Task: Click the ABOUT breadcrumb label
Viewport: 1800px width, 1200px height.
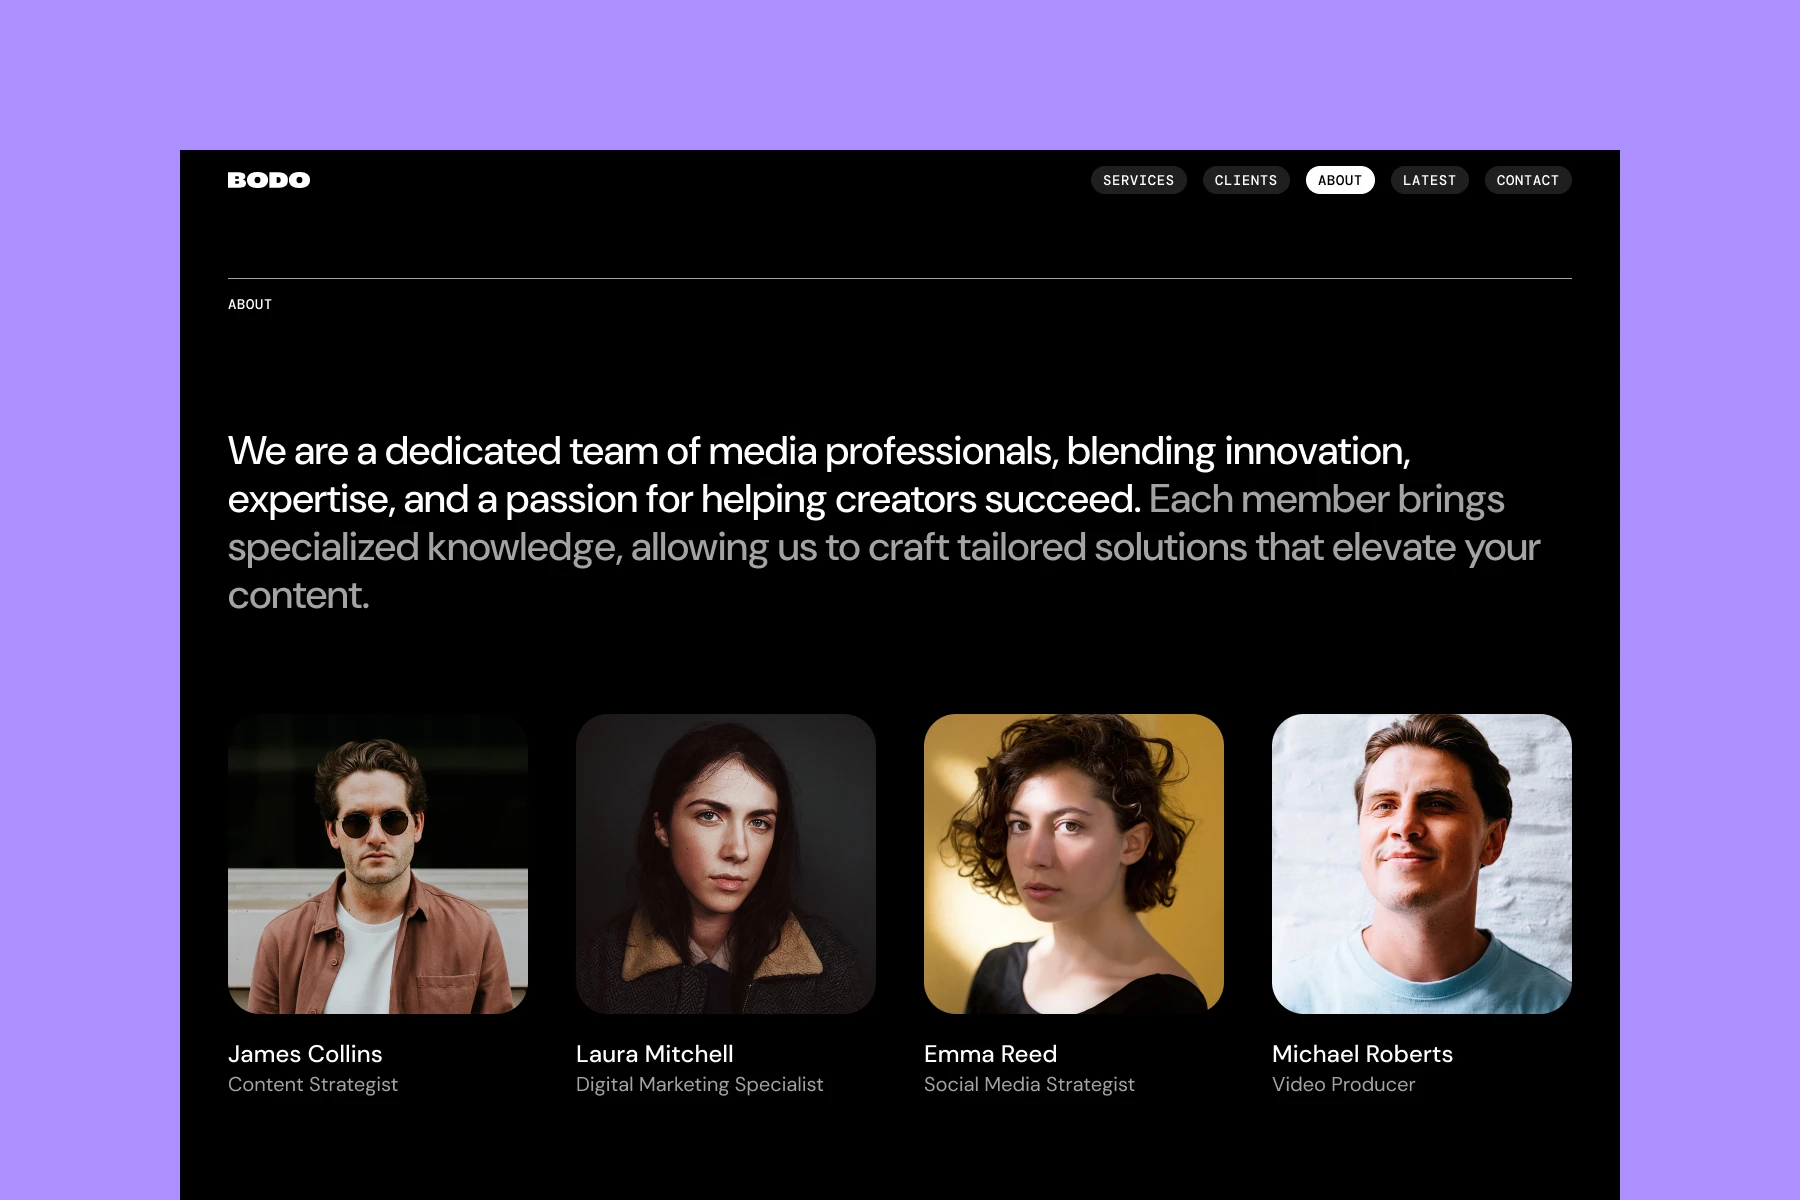Action: click(250, 304)
